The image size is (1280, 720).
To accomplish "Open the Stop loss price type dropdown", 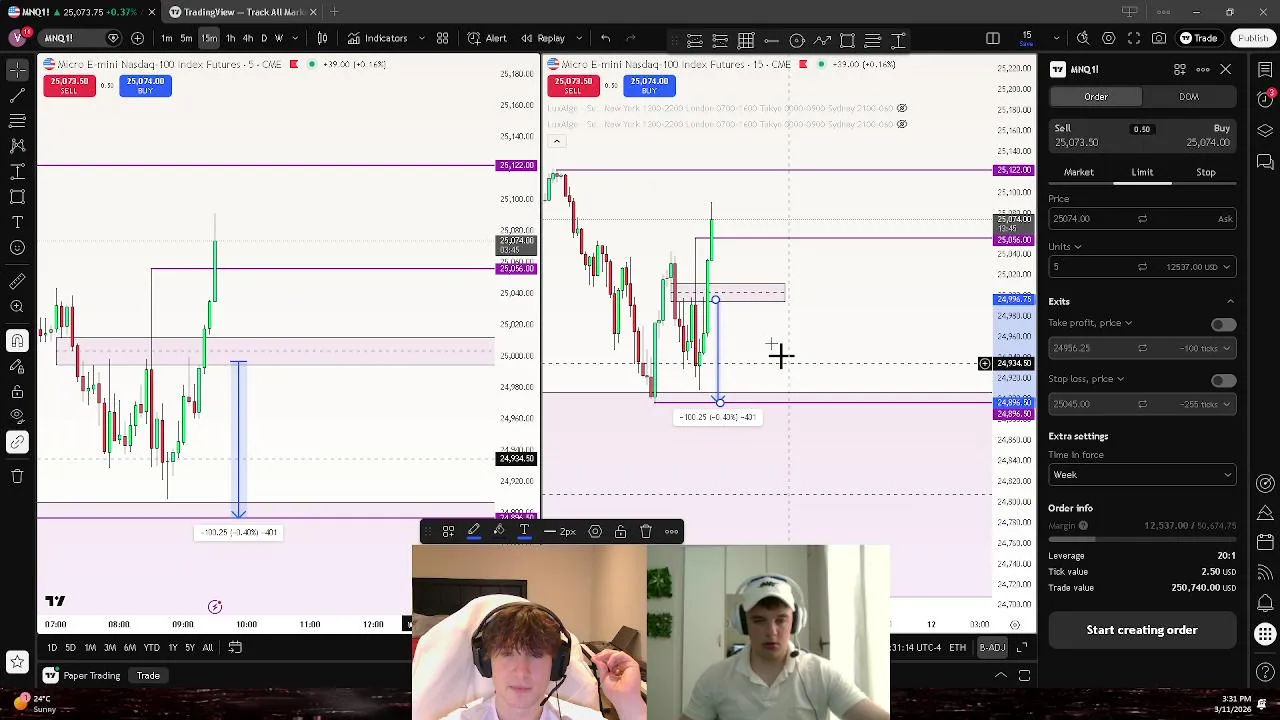I will [1086, 379].
